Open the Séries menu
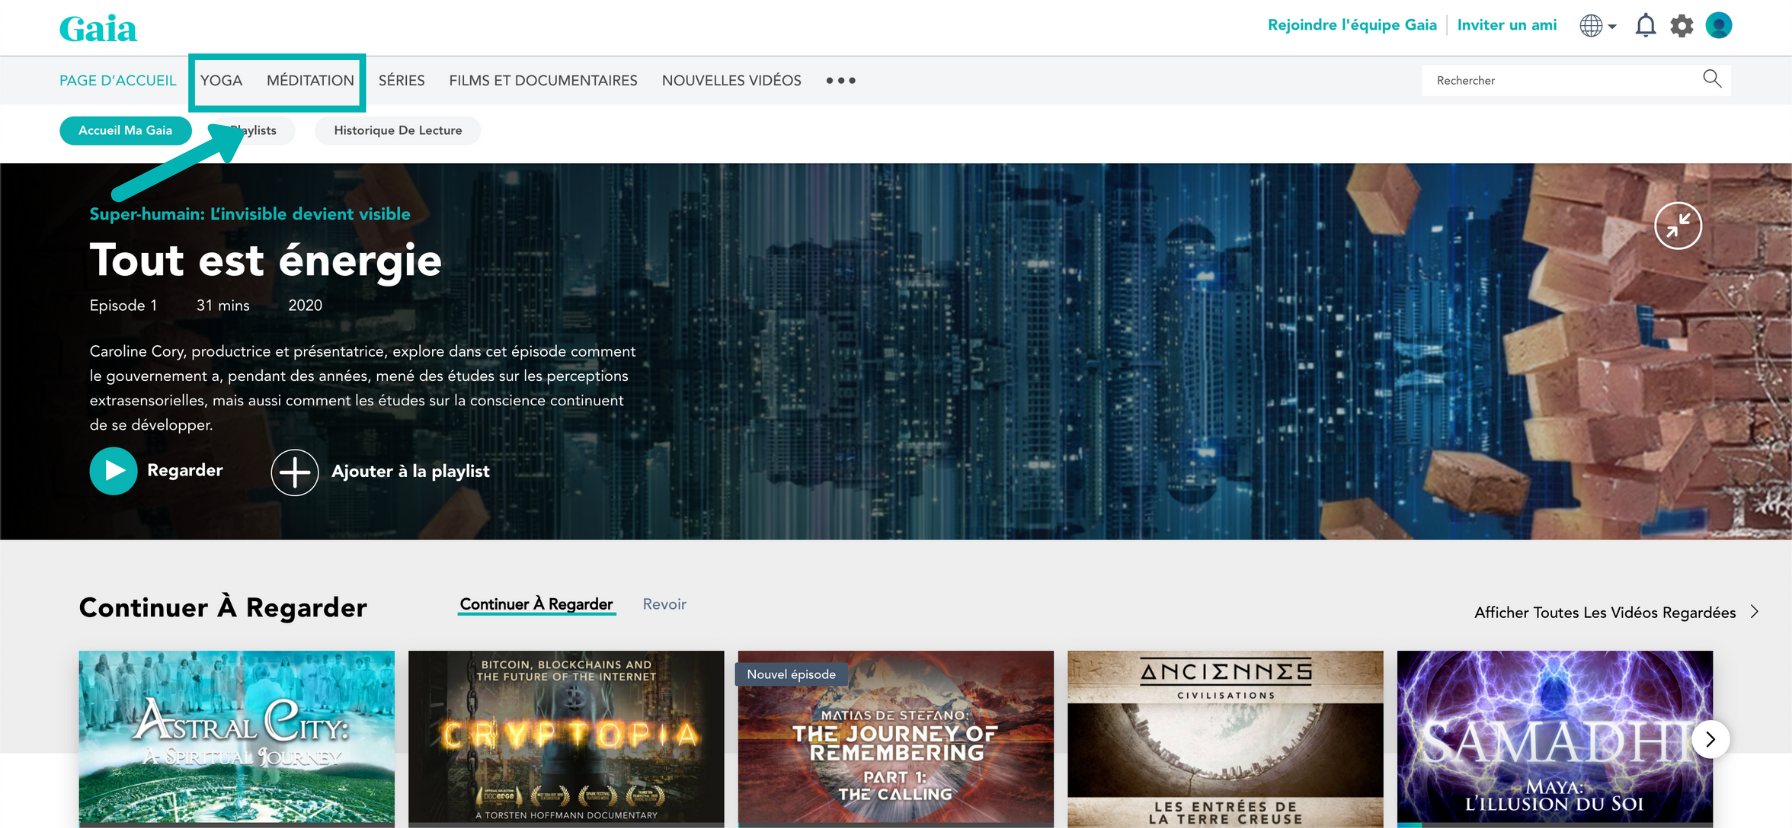This screenshot has width=1792, height=828. (401, 80)
